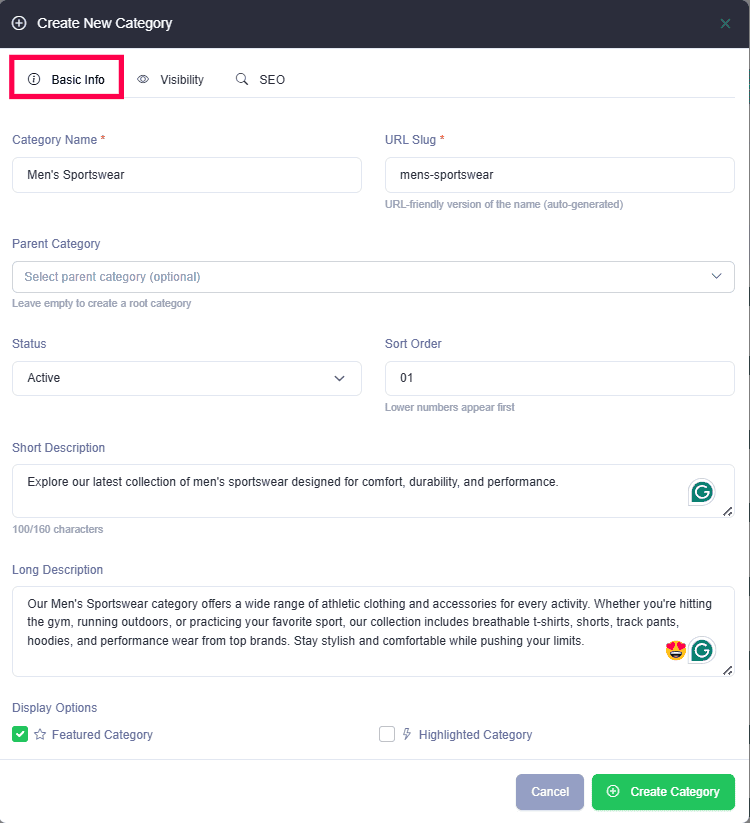Click the Sort Order input field
This screenshot has height=823, width=750.
click(x=559, y=378)
